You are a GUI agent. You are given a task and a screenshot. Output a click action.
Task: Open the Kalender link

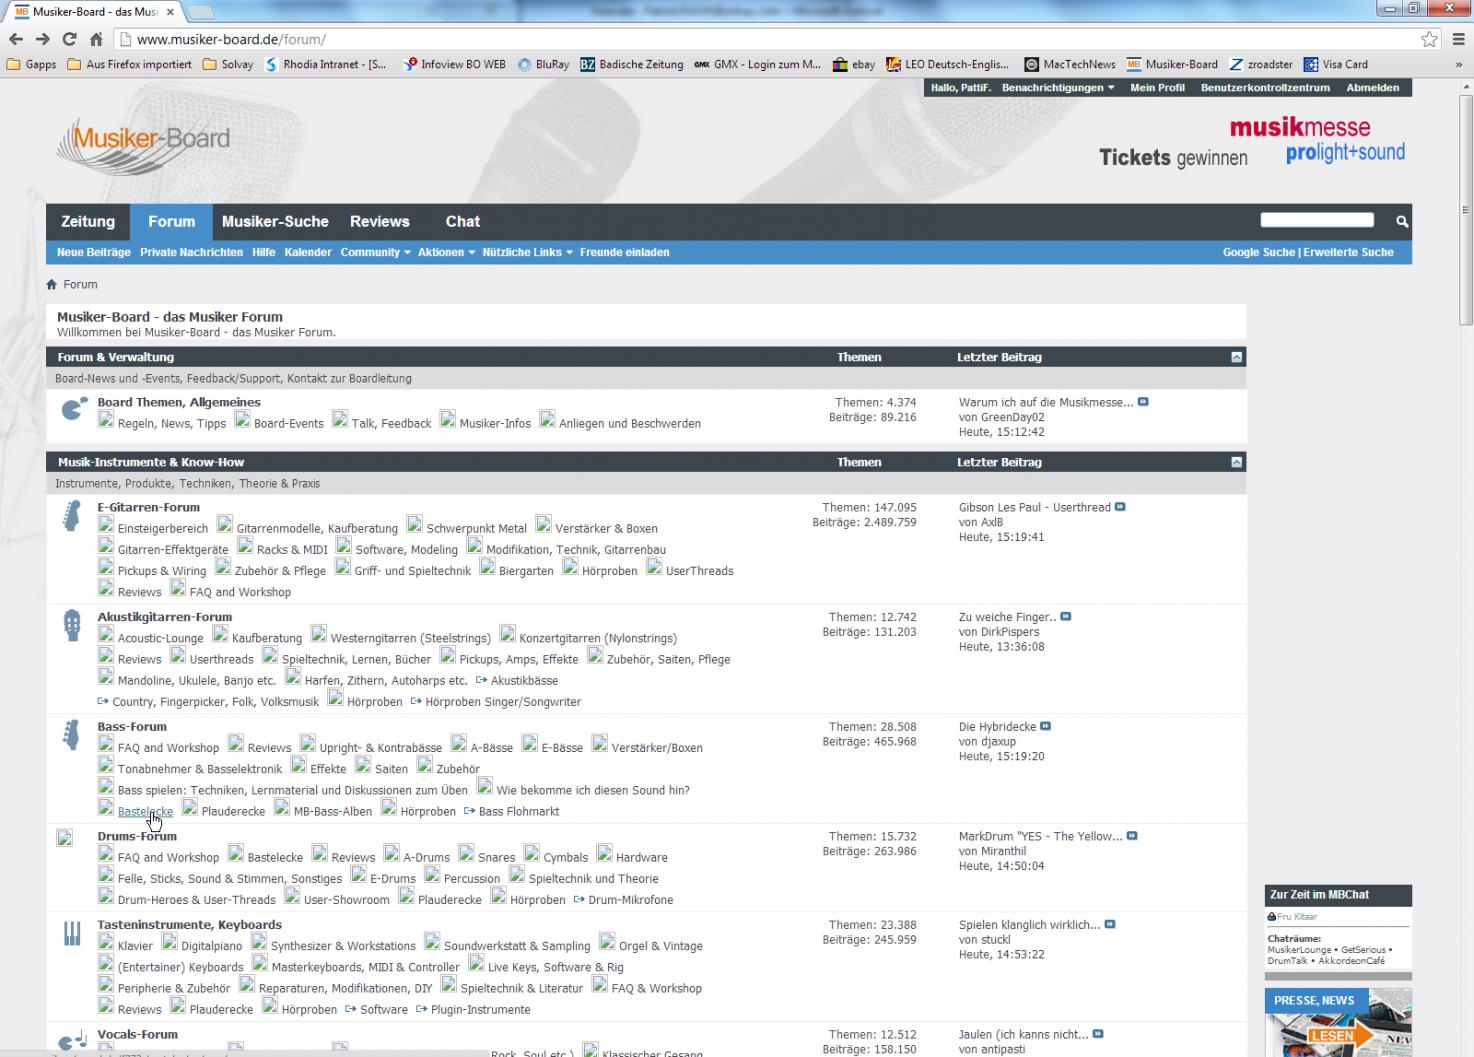click(x=308, y=252)
